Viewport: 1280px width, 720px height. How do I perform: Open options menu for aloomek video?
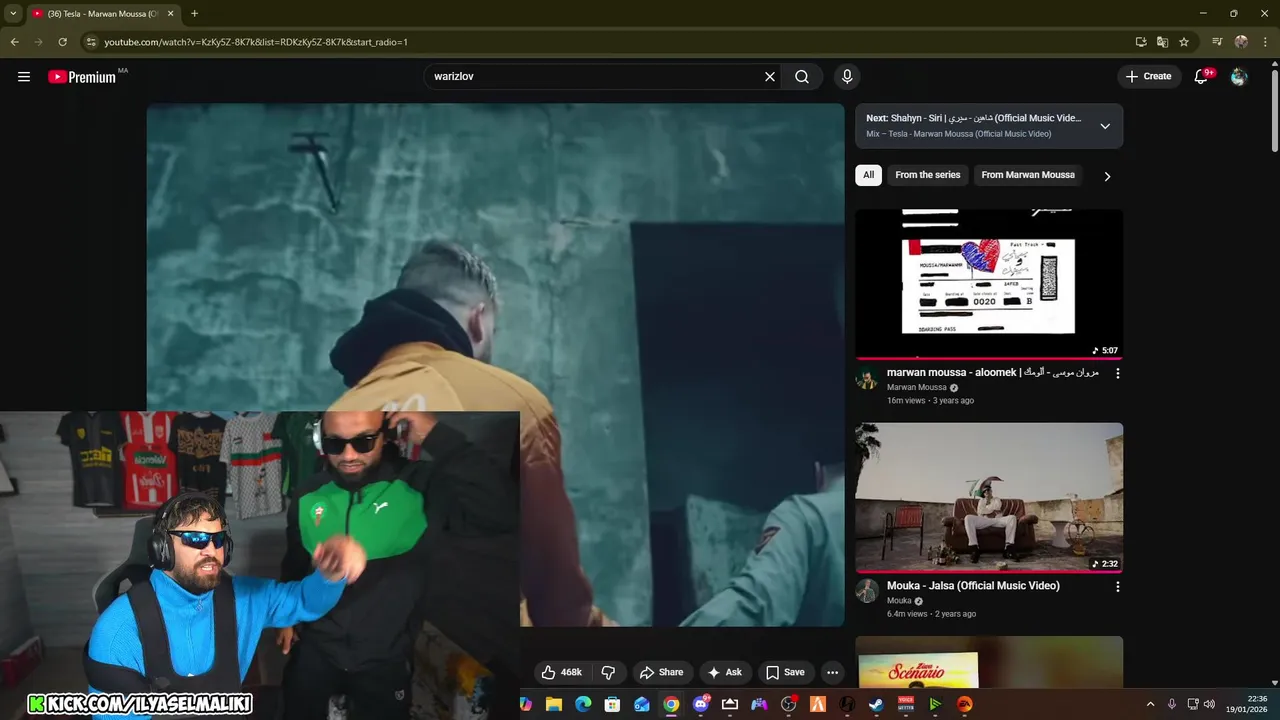(1117, 373)
